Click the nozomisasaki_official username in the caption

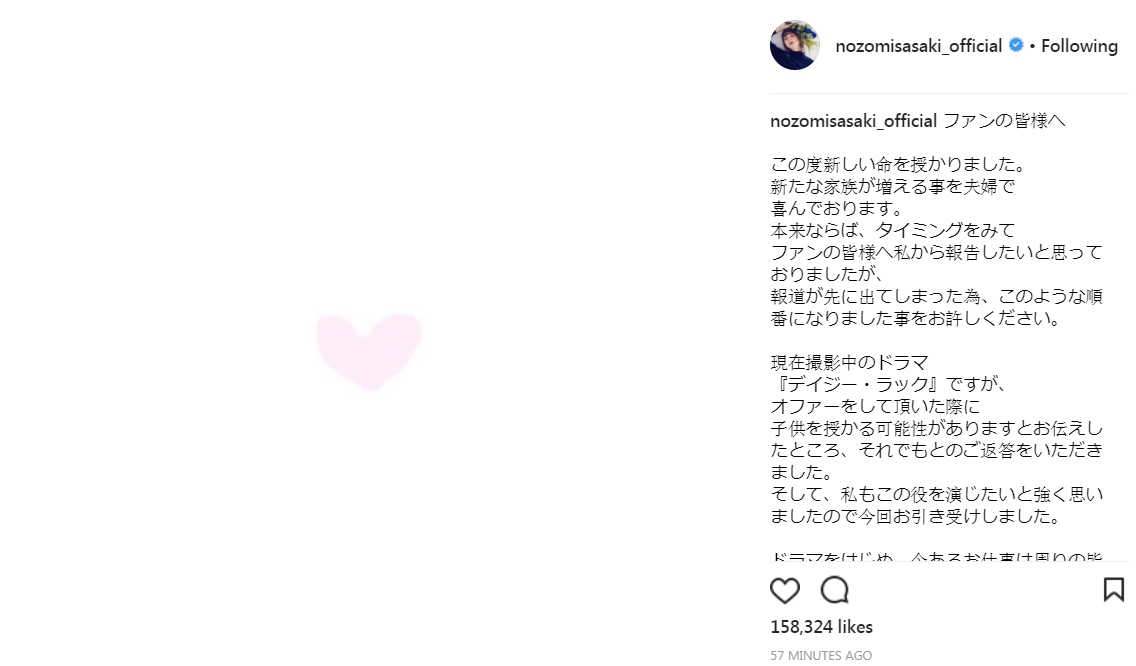tap(853, 121)
